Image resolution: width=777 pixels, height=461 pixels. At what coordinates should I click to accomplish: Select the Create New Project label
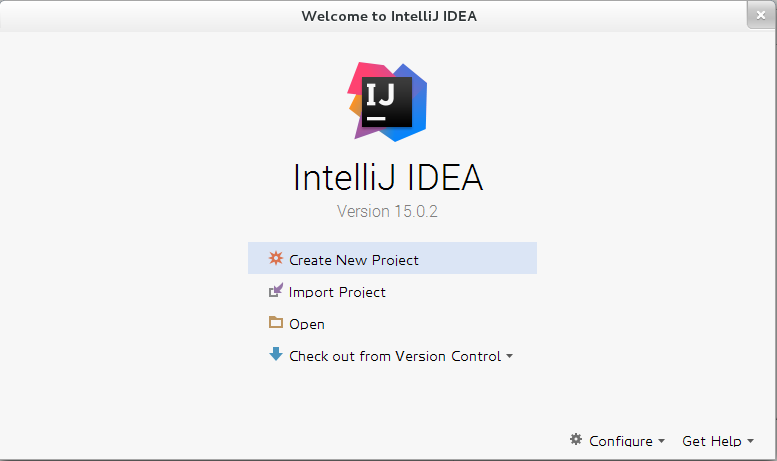pyautogui.click(x=354, y=260)
